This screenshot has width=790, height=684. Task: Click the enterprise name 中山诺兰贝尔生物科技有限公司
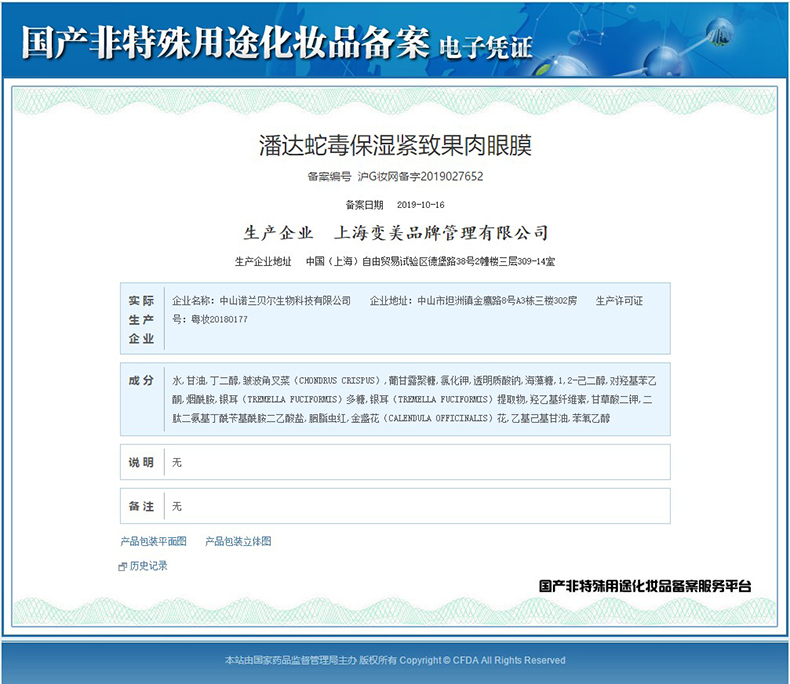pyautogui.click(x=285, y=301)
